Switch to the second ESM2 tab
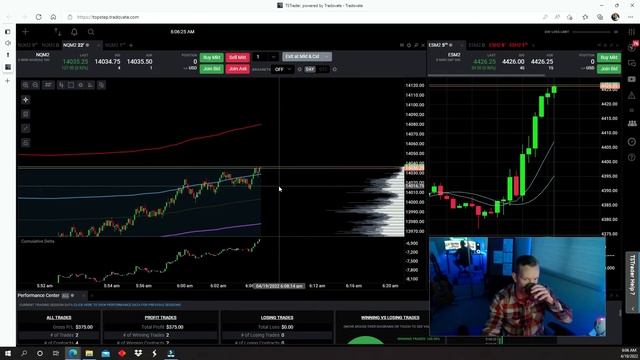 click(477, 45)
